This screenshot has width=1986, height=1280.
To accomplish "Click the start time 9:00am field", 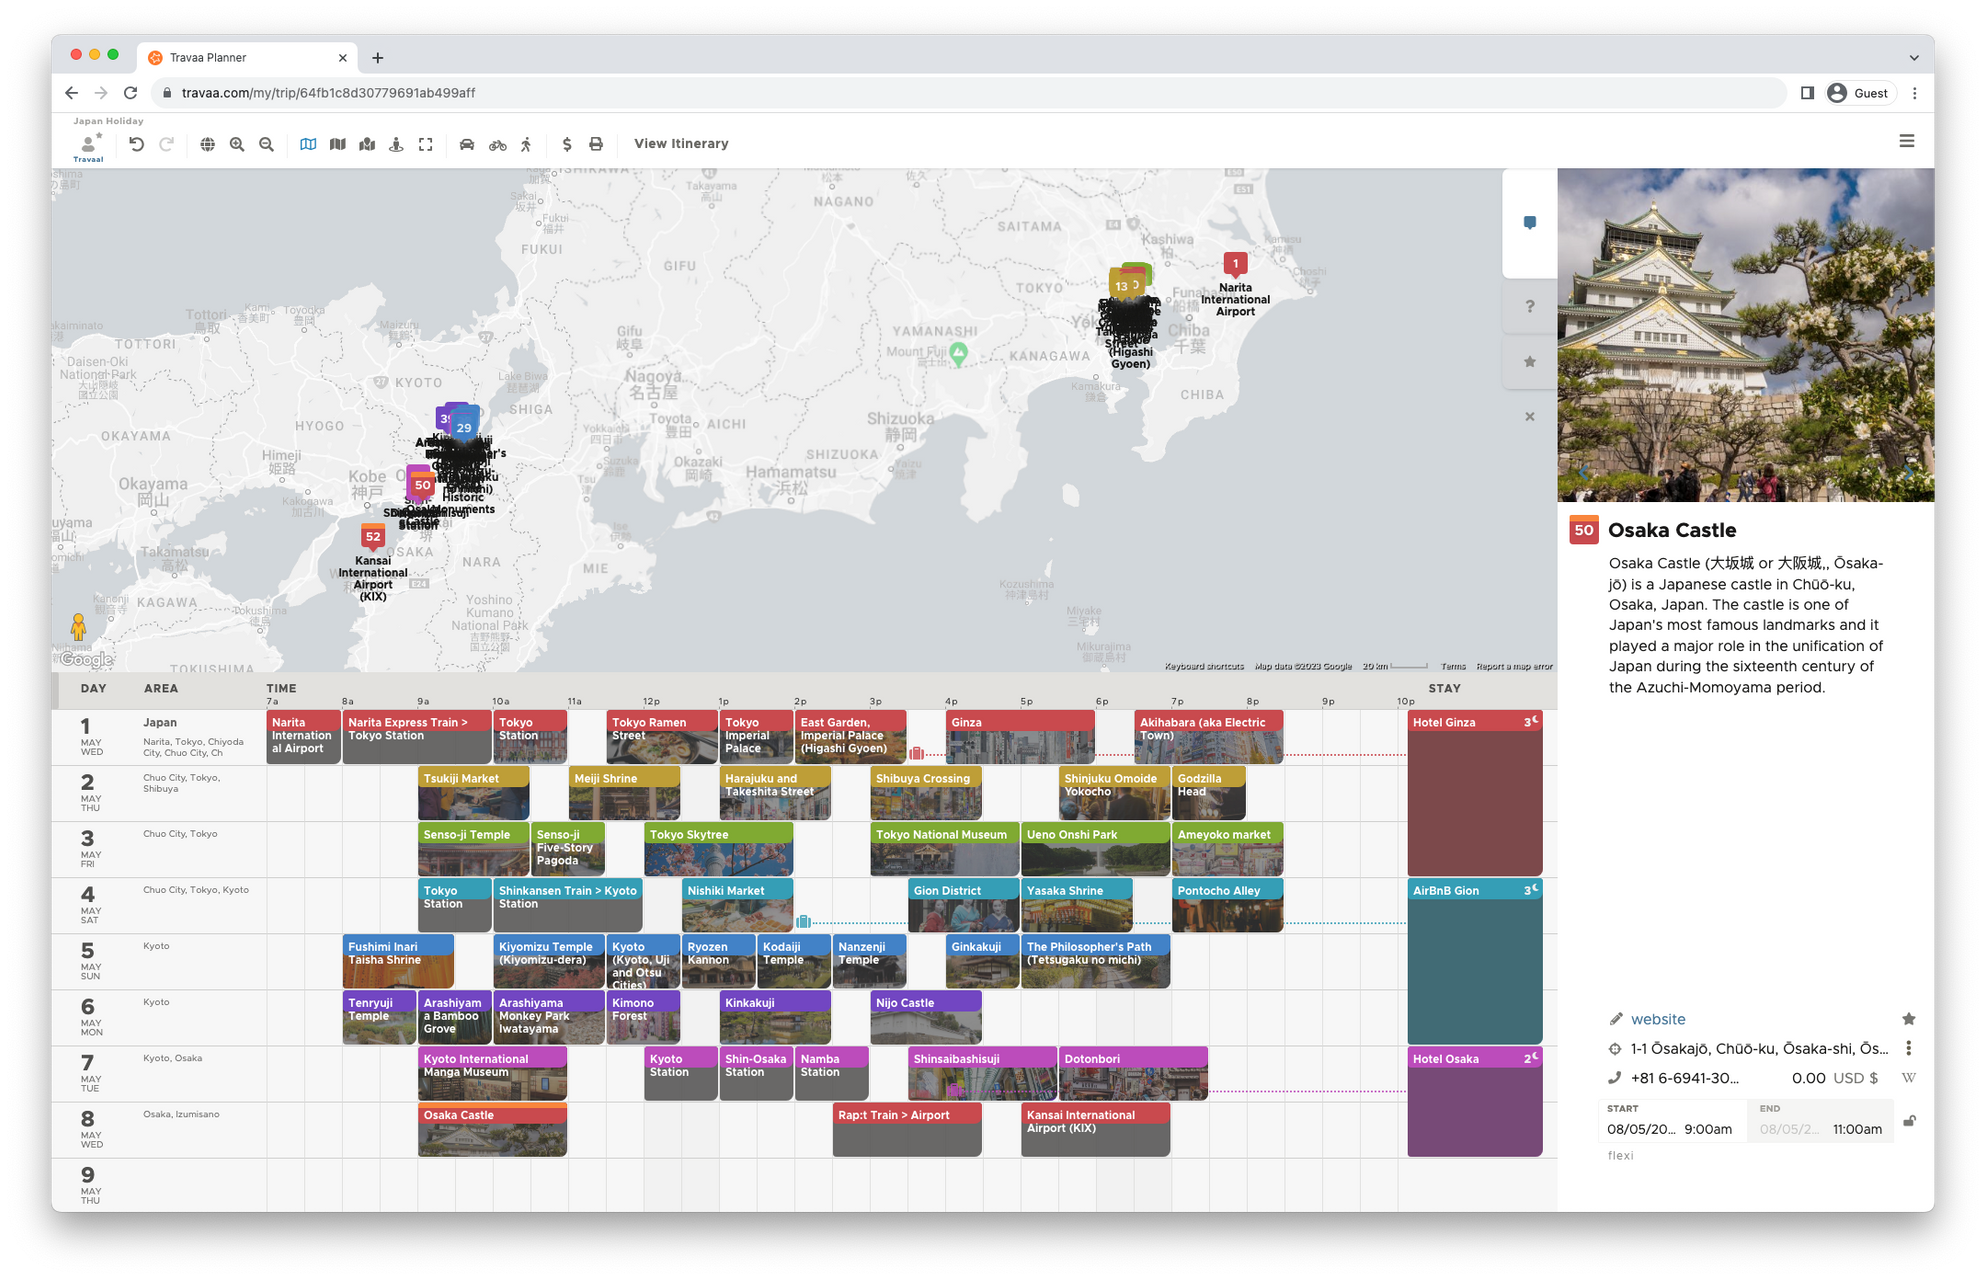I will coord(1708,1129).
